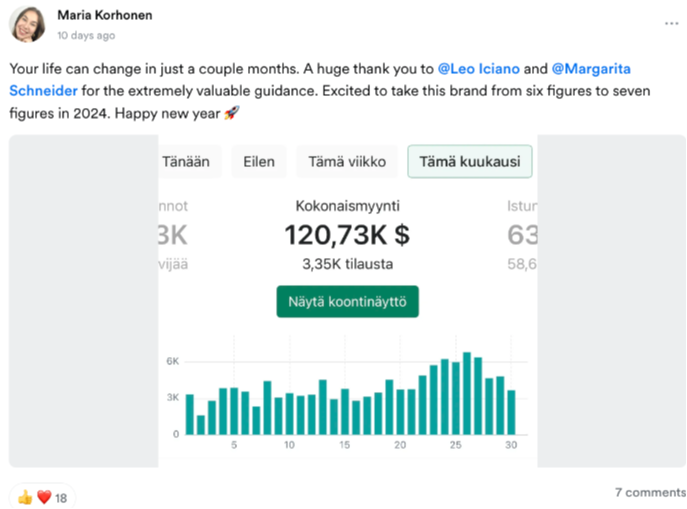Click the rocket emoji in post text
Viewport: 687px width, 509px height.
point(231,114)
